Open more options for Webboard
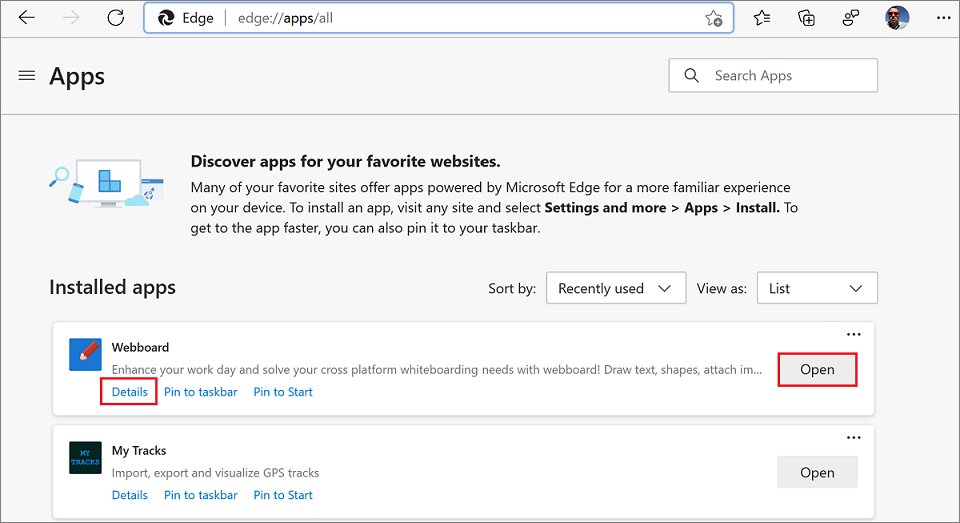Viewport: 960px width, 523px height. point(853,334)
